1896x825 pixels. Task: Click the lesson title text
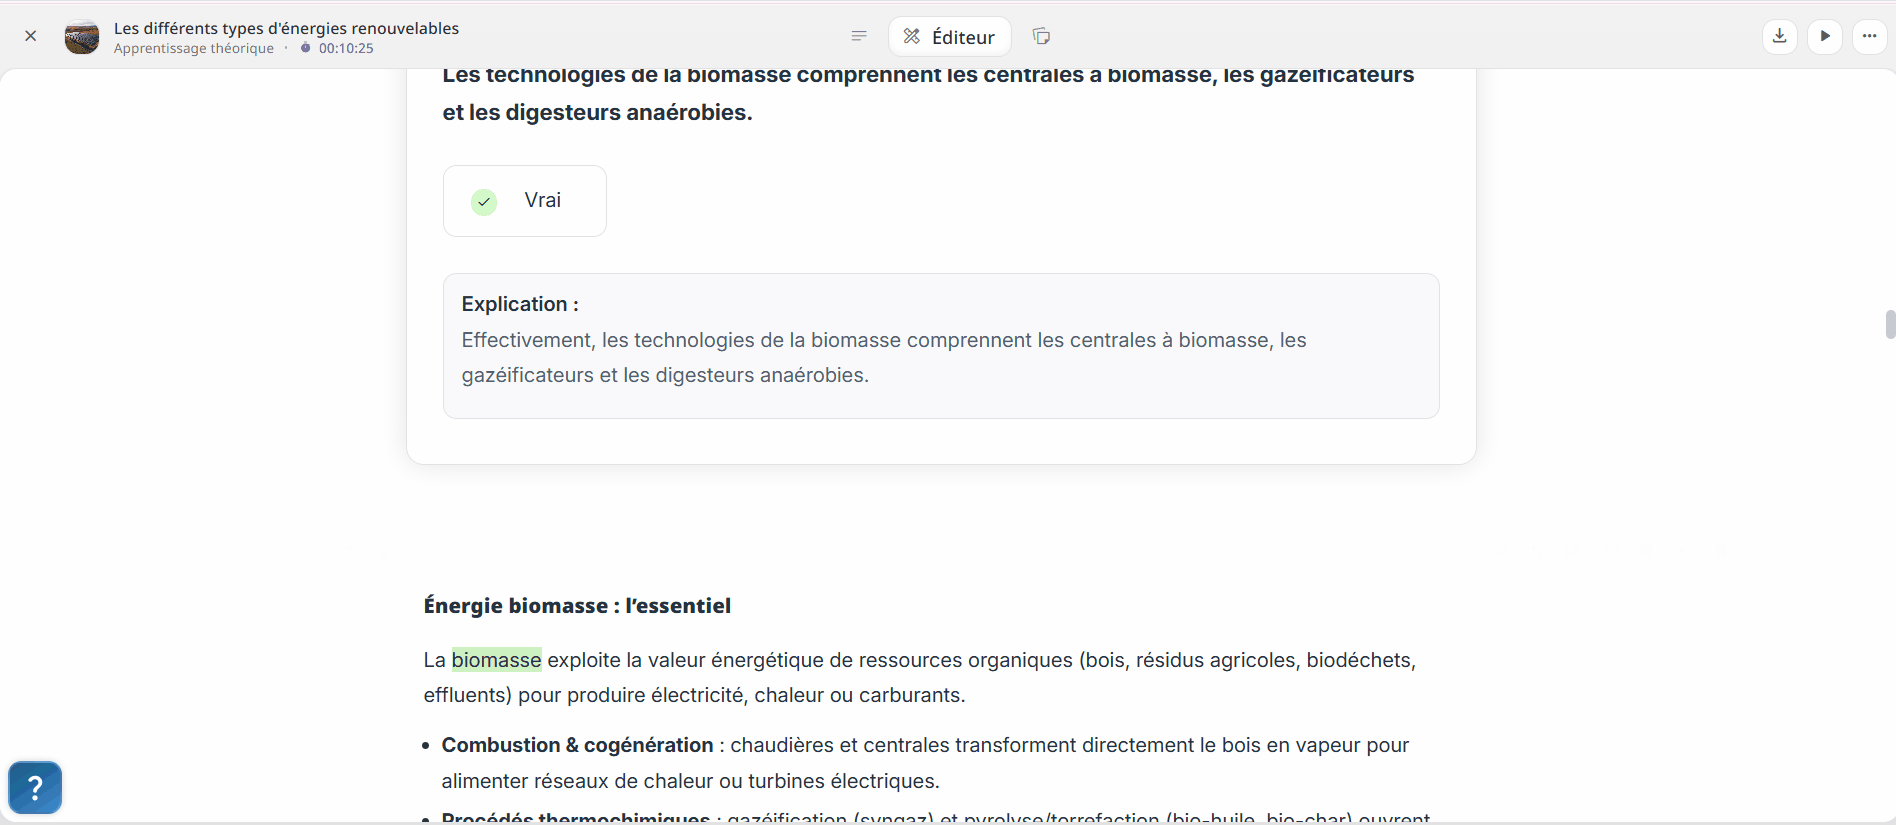286,28
